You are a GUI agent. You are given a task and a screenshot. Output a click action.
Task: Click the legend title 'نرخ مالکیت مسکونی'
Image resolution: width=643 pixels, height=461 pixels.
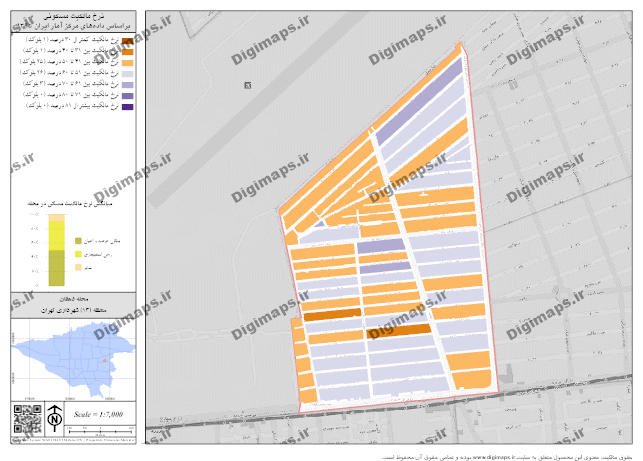(74, 16)
